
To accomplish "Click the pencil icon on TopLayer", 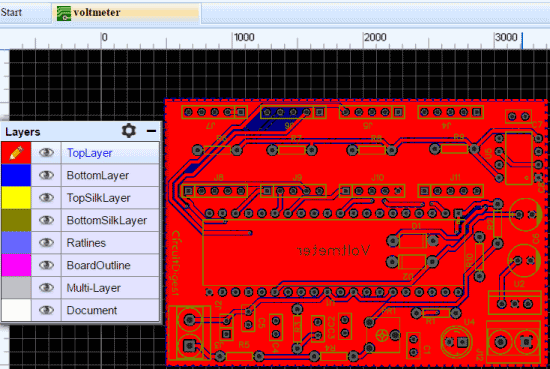I will [x=16, y=153].
